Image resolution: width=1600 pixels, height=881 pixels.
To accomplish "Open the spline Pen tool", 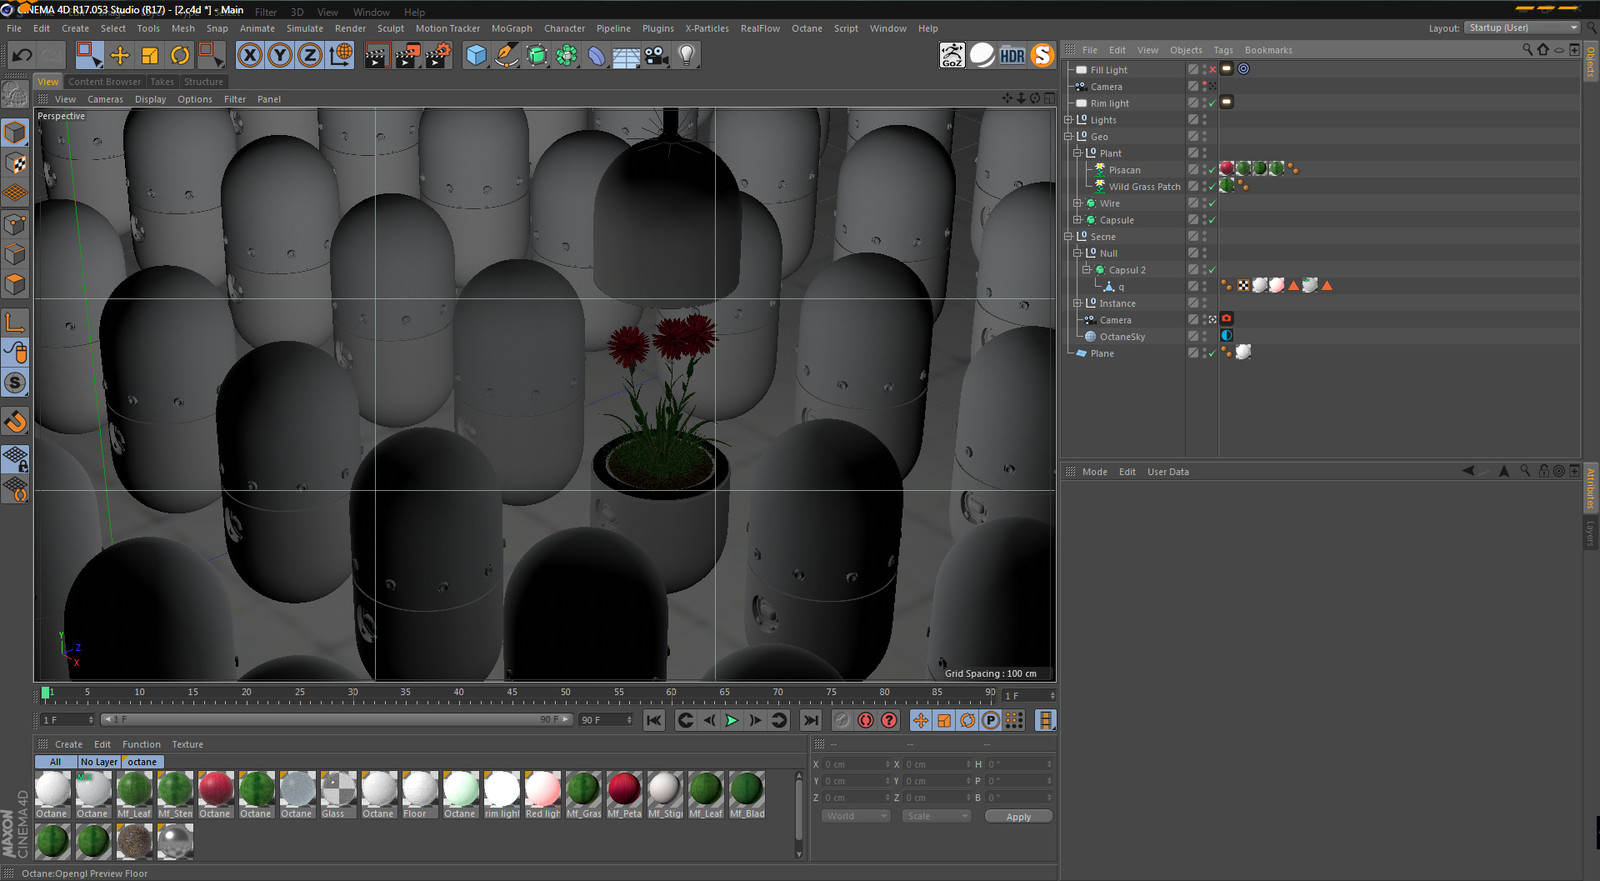I will (x=507, y=55).
